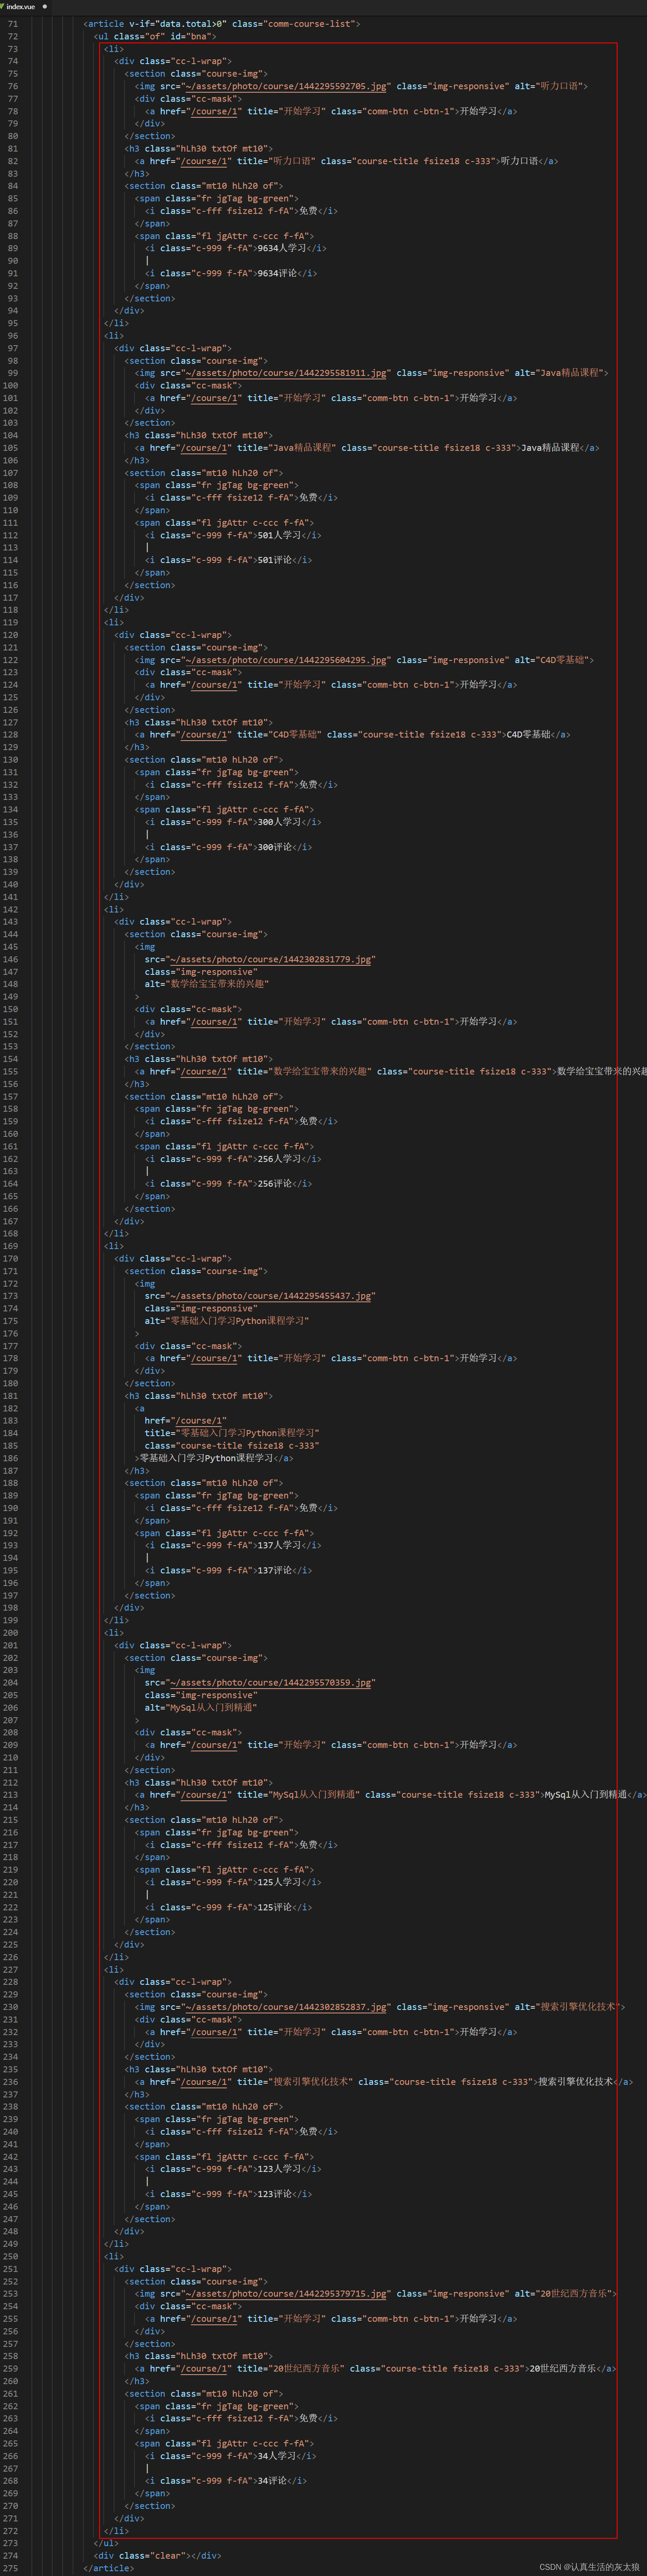Click the text "256人学习"
This screenshot has width=647, height=2576.
[279, 1159]
